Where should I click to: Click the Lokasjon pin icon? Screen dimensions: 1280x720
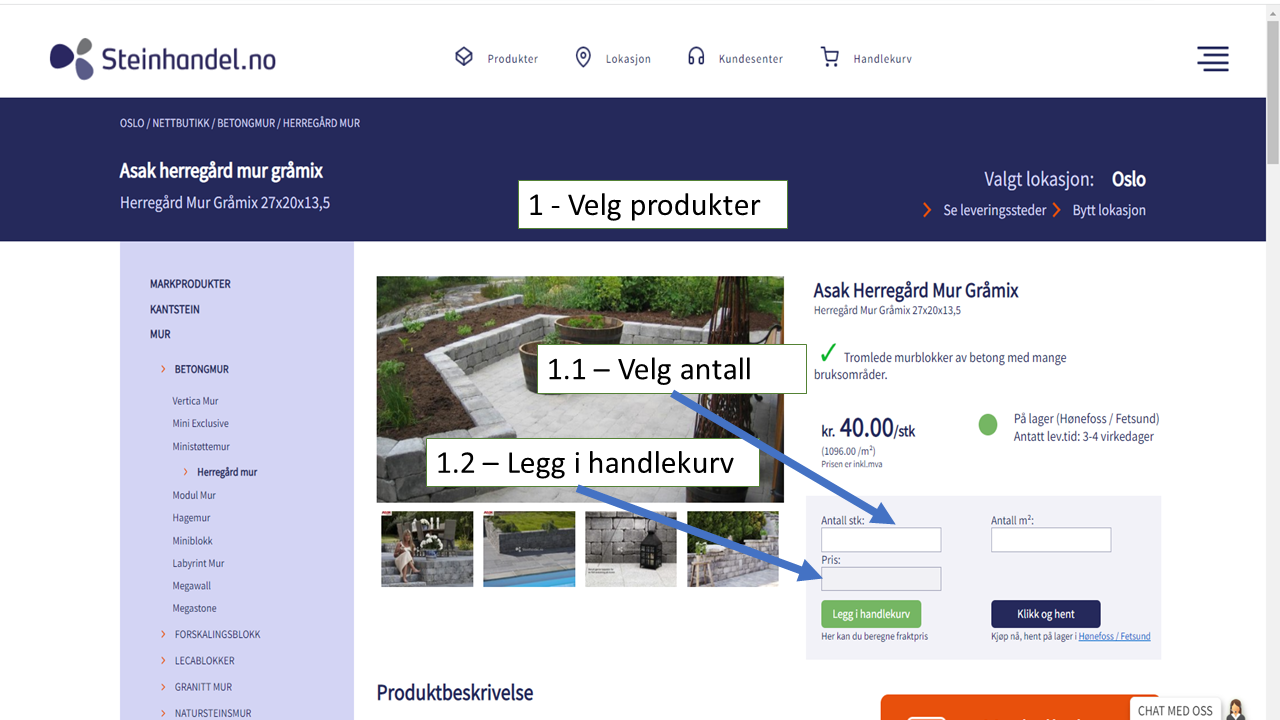pyautogui.click(x=583, y=57)
